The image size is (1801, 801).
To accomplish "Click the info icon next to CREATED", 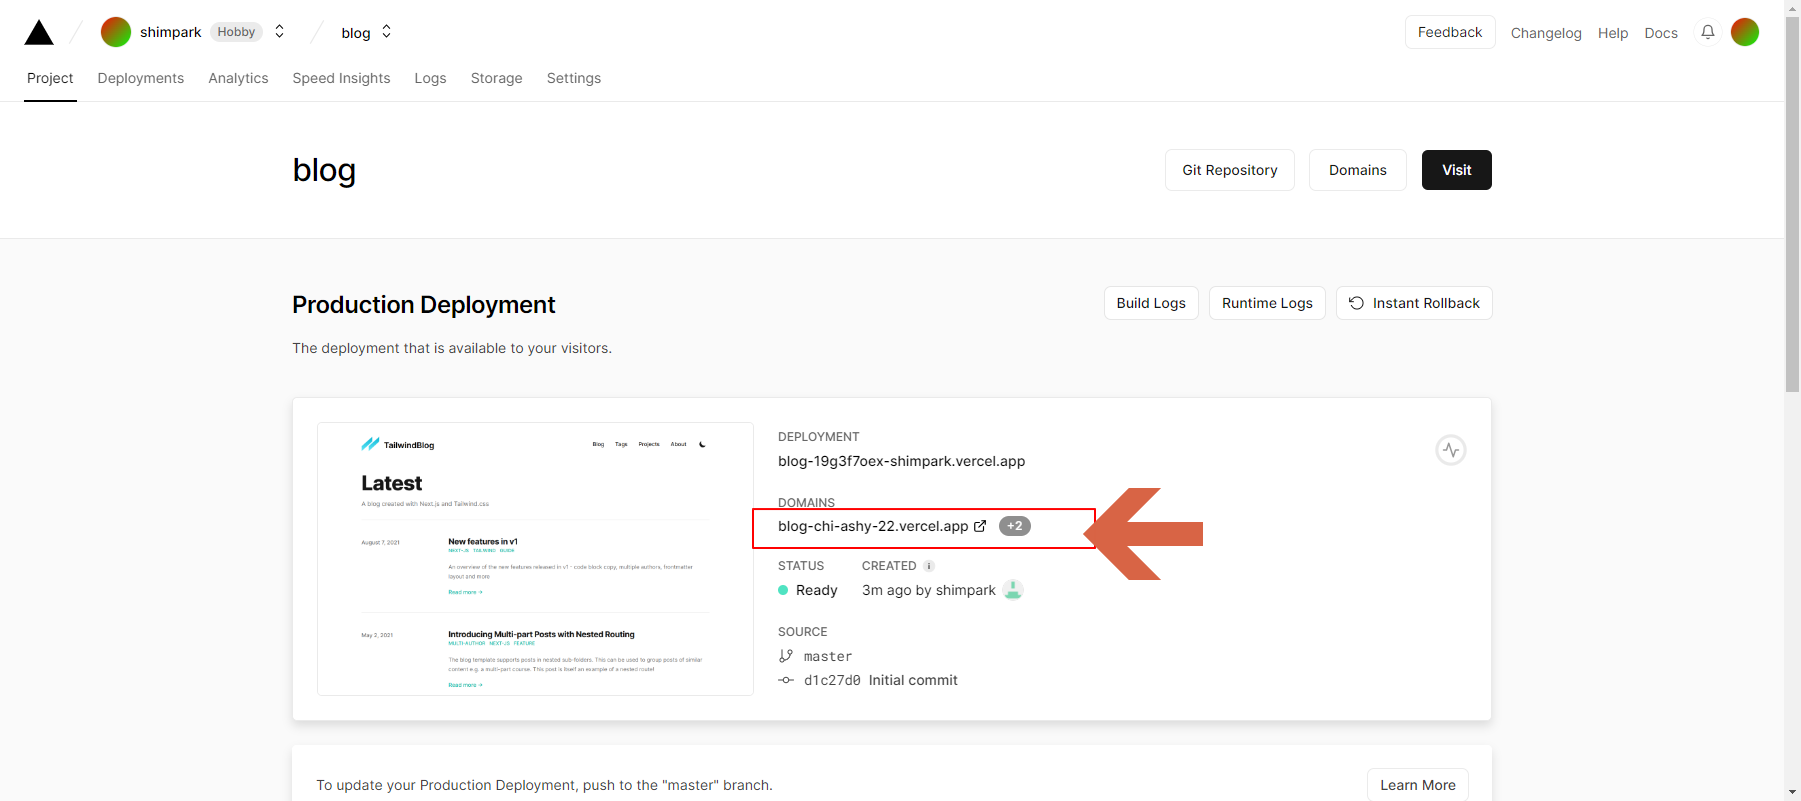I will click(929, 566).
